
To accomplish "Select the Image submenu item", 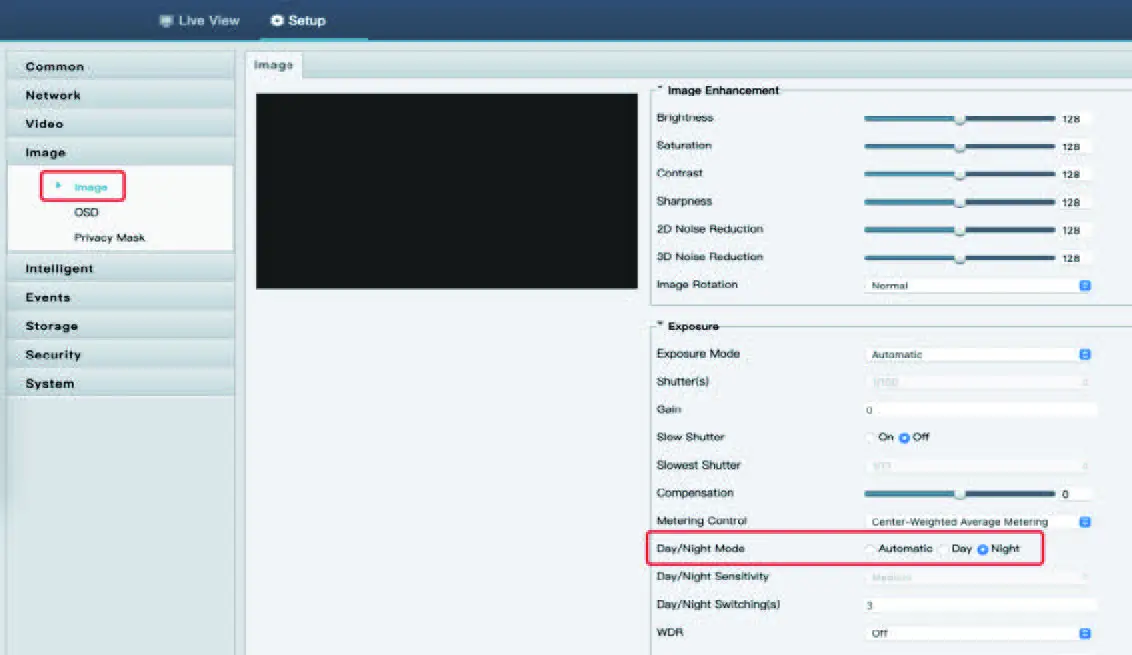I will point(90,187).
